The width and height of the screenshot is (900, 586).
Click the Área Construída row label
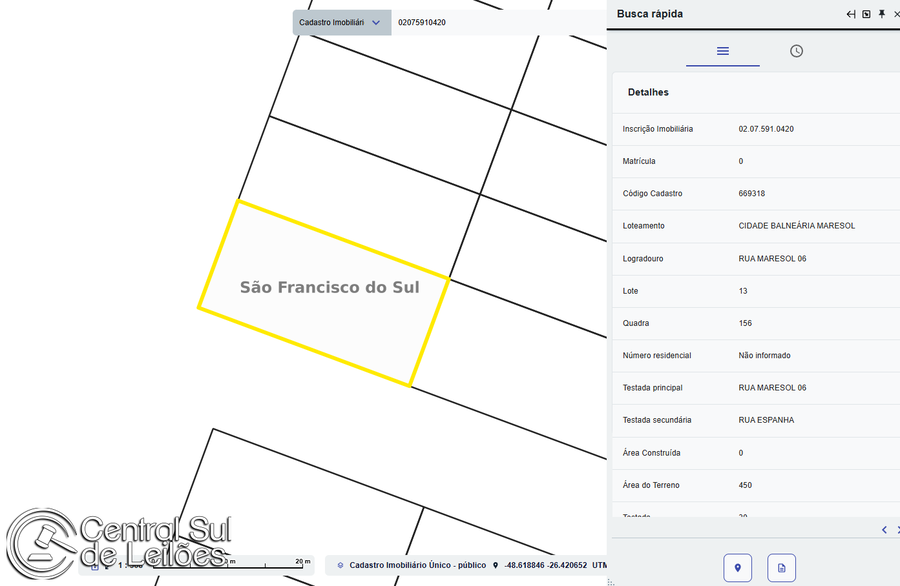[x=651, y=453]
